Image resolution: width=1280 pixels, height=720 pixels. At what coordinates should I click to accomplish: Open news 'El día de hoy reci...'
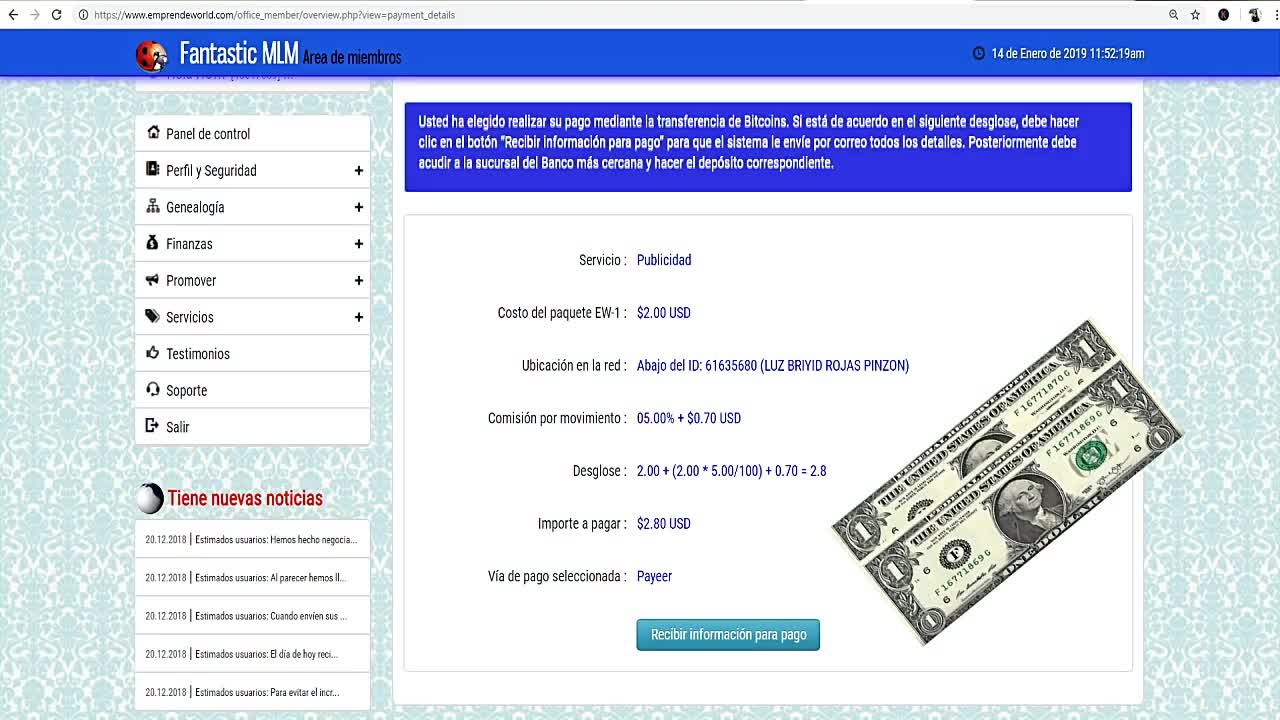[252, 654]
